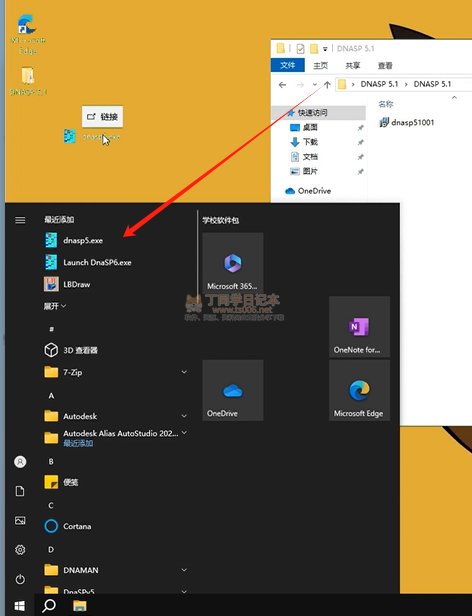Click Explorer title bar properties checkmark icon

point(301,49)
